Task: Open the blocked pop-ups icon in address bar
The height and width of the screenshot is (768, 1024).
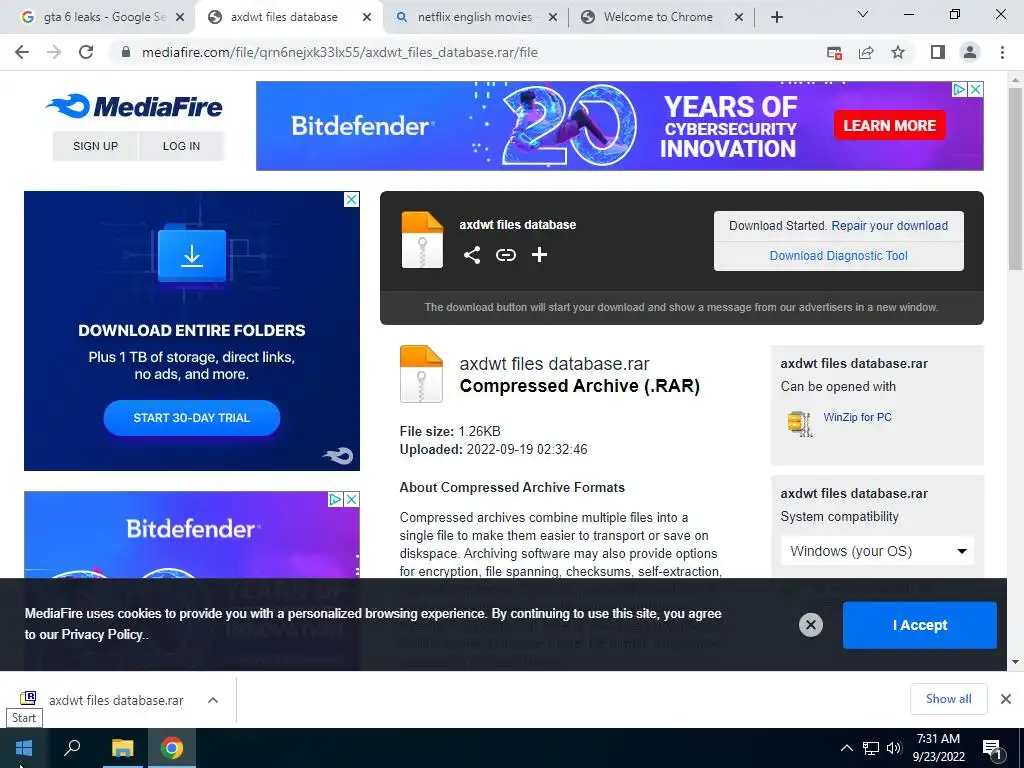Action: [834, 52]
